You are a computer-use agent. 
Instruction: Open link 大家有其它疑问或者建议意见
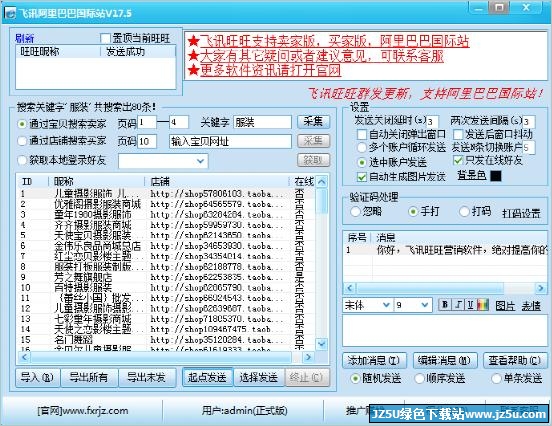[322, 56]
